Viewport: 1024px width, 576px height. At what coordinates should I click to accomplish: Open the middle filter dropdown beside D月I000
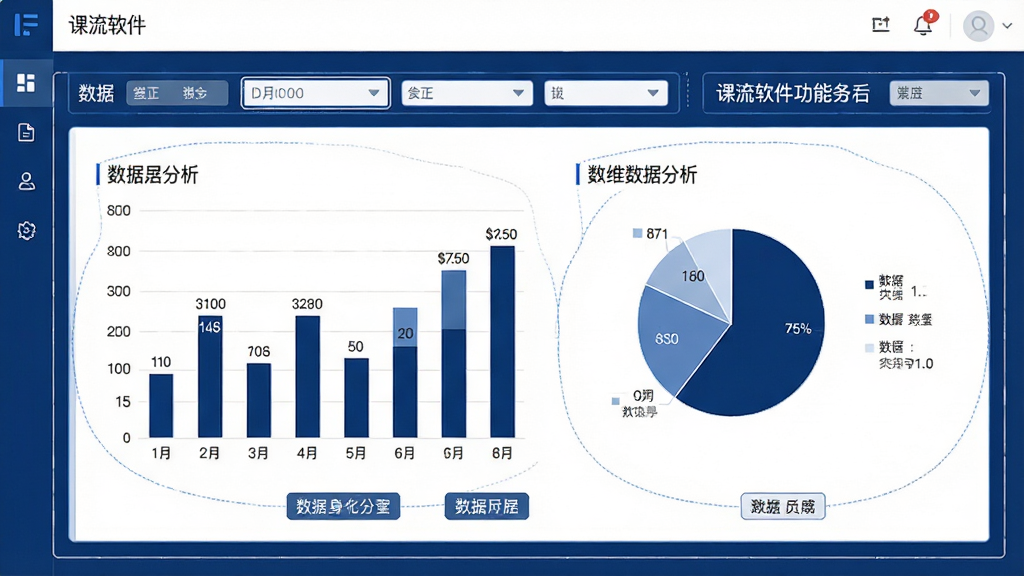point(467,93)
